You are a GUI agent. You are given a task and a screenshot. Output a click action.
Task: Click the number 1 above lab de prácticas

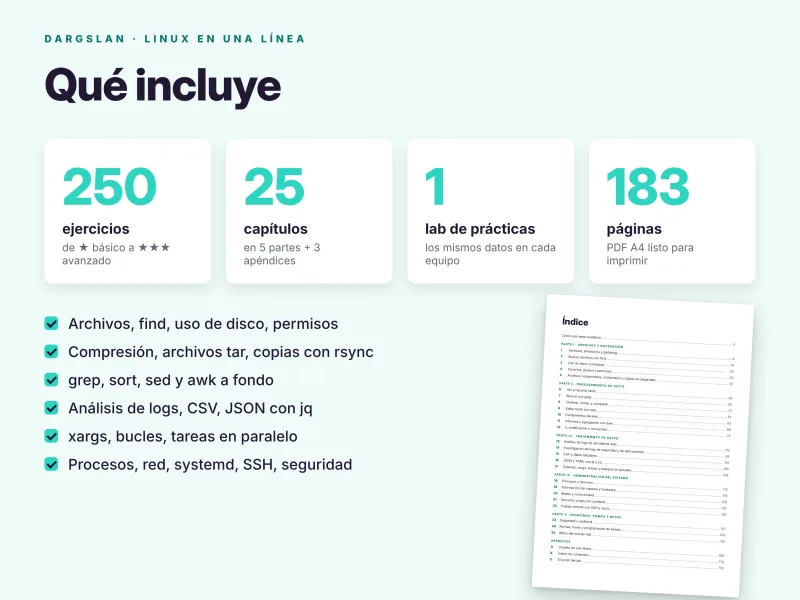(x=435, y=187)
